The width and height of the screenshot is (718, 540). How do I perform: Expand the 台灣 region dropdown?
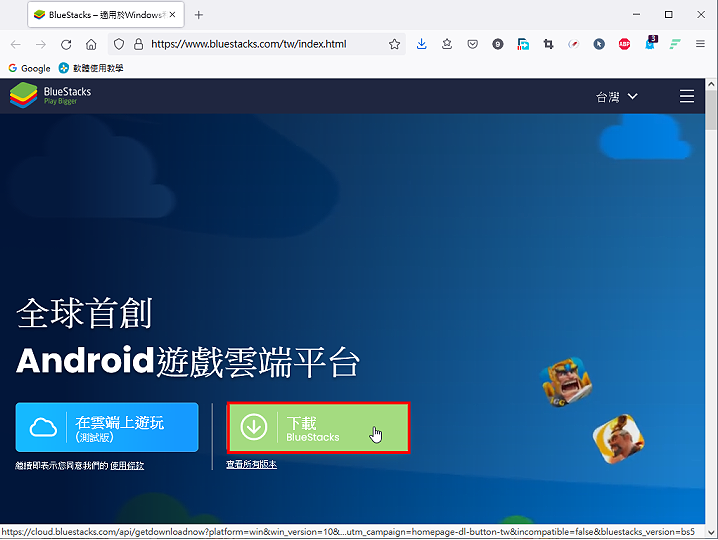pyautogui.click(x=616, y=97)
